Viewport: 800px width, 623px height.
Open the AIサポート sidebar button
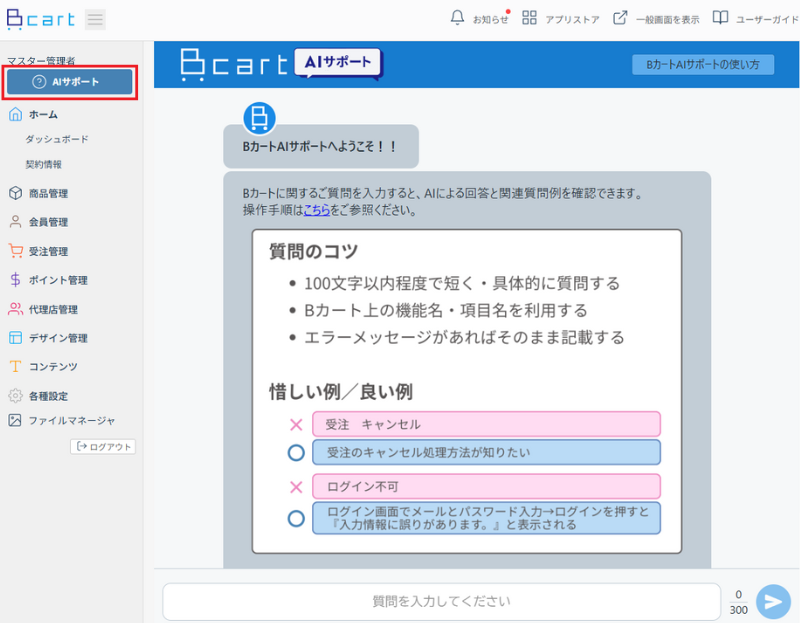(69, 82)
